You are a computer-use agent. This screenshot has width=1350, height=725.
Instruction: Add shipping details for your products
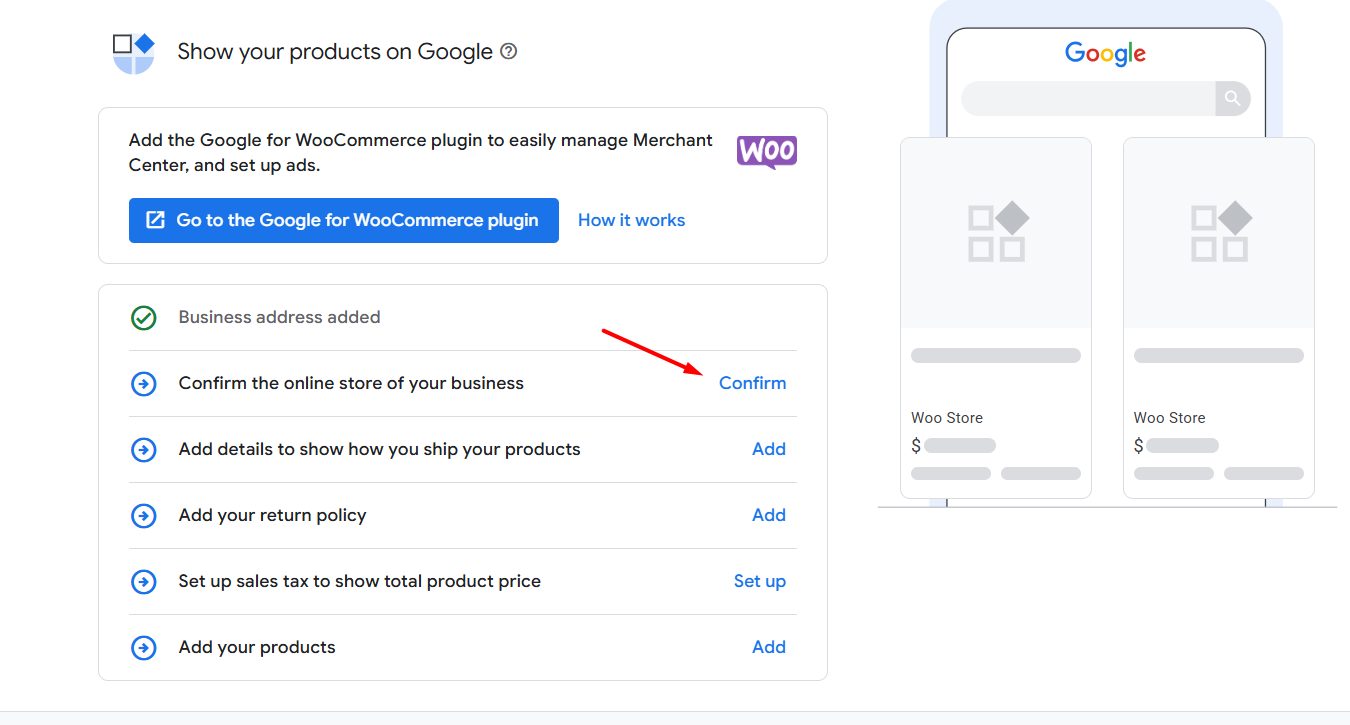tap(769, 449)
